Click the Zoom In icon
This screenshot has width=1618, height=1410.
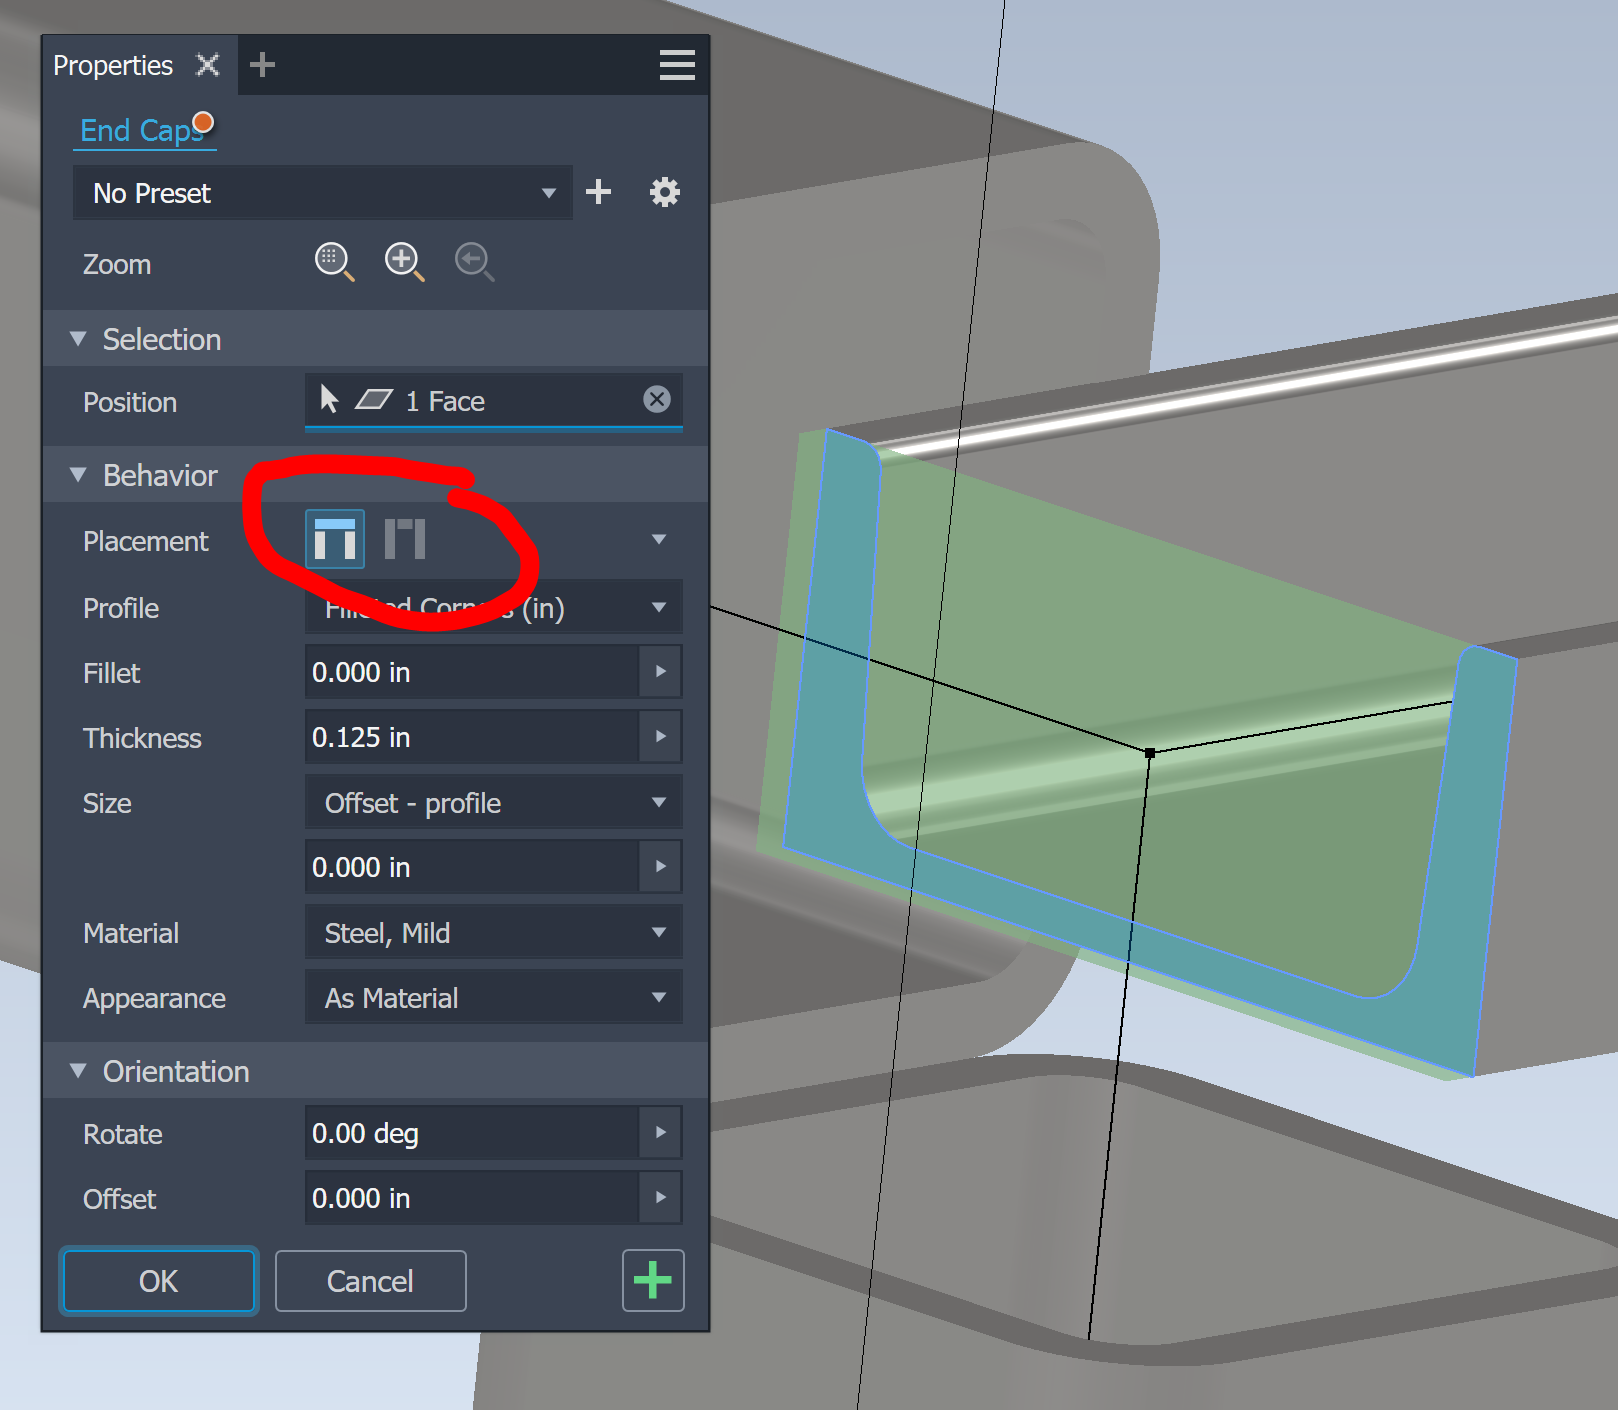tap(404, 261)
